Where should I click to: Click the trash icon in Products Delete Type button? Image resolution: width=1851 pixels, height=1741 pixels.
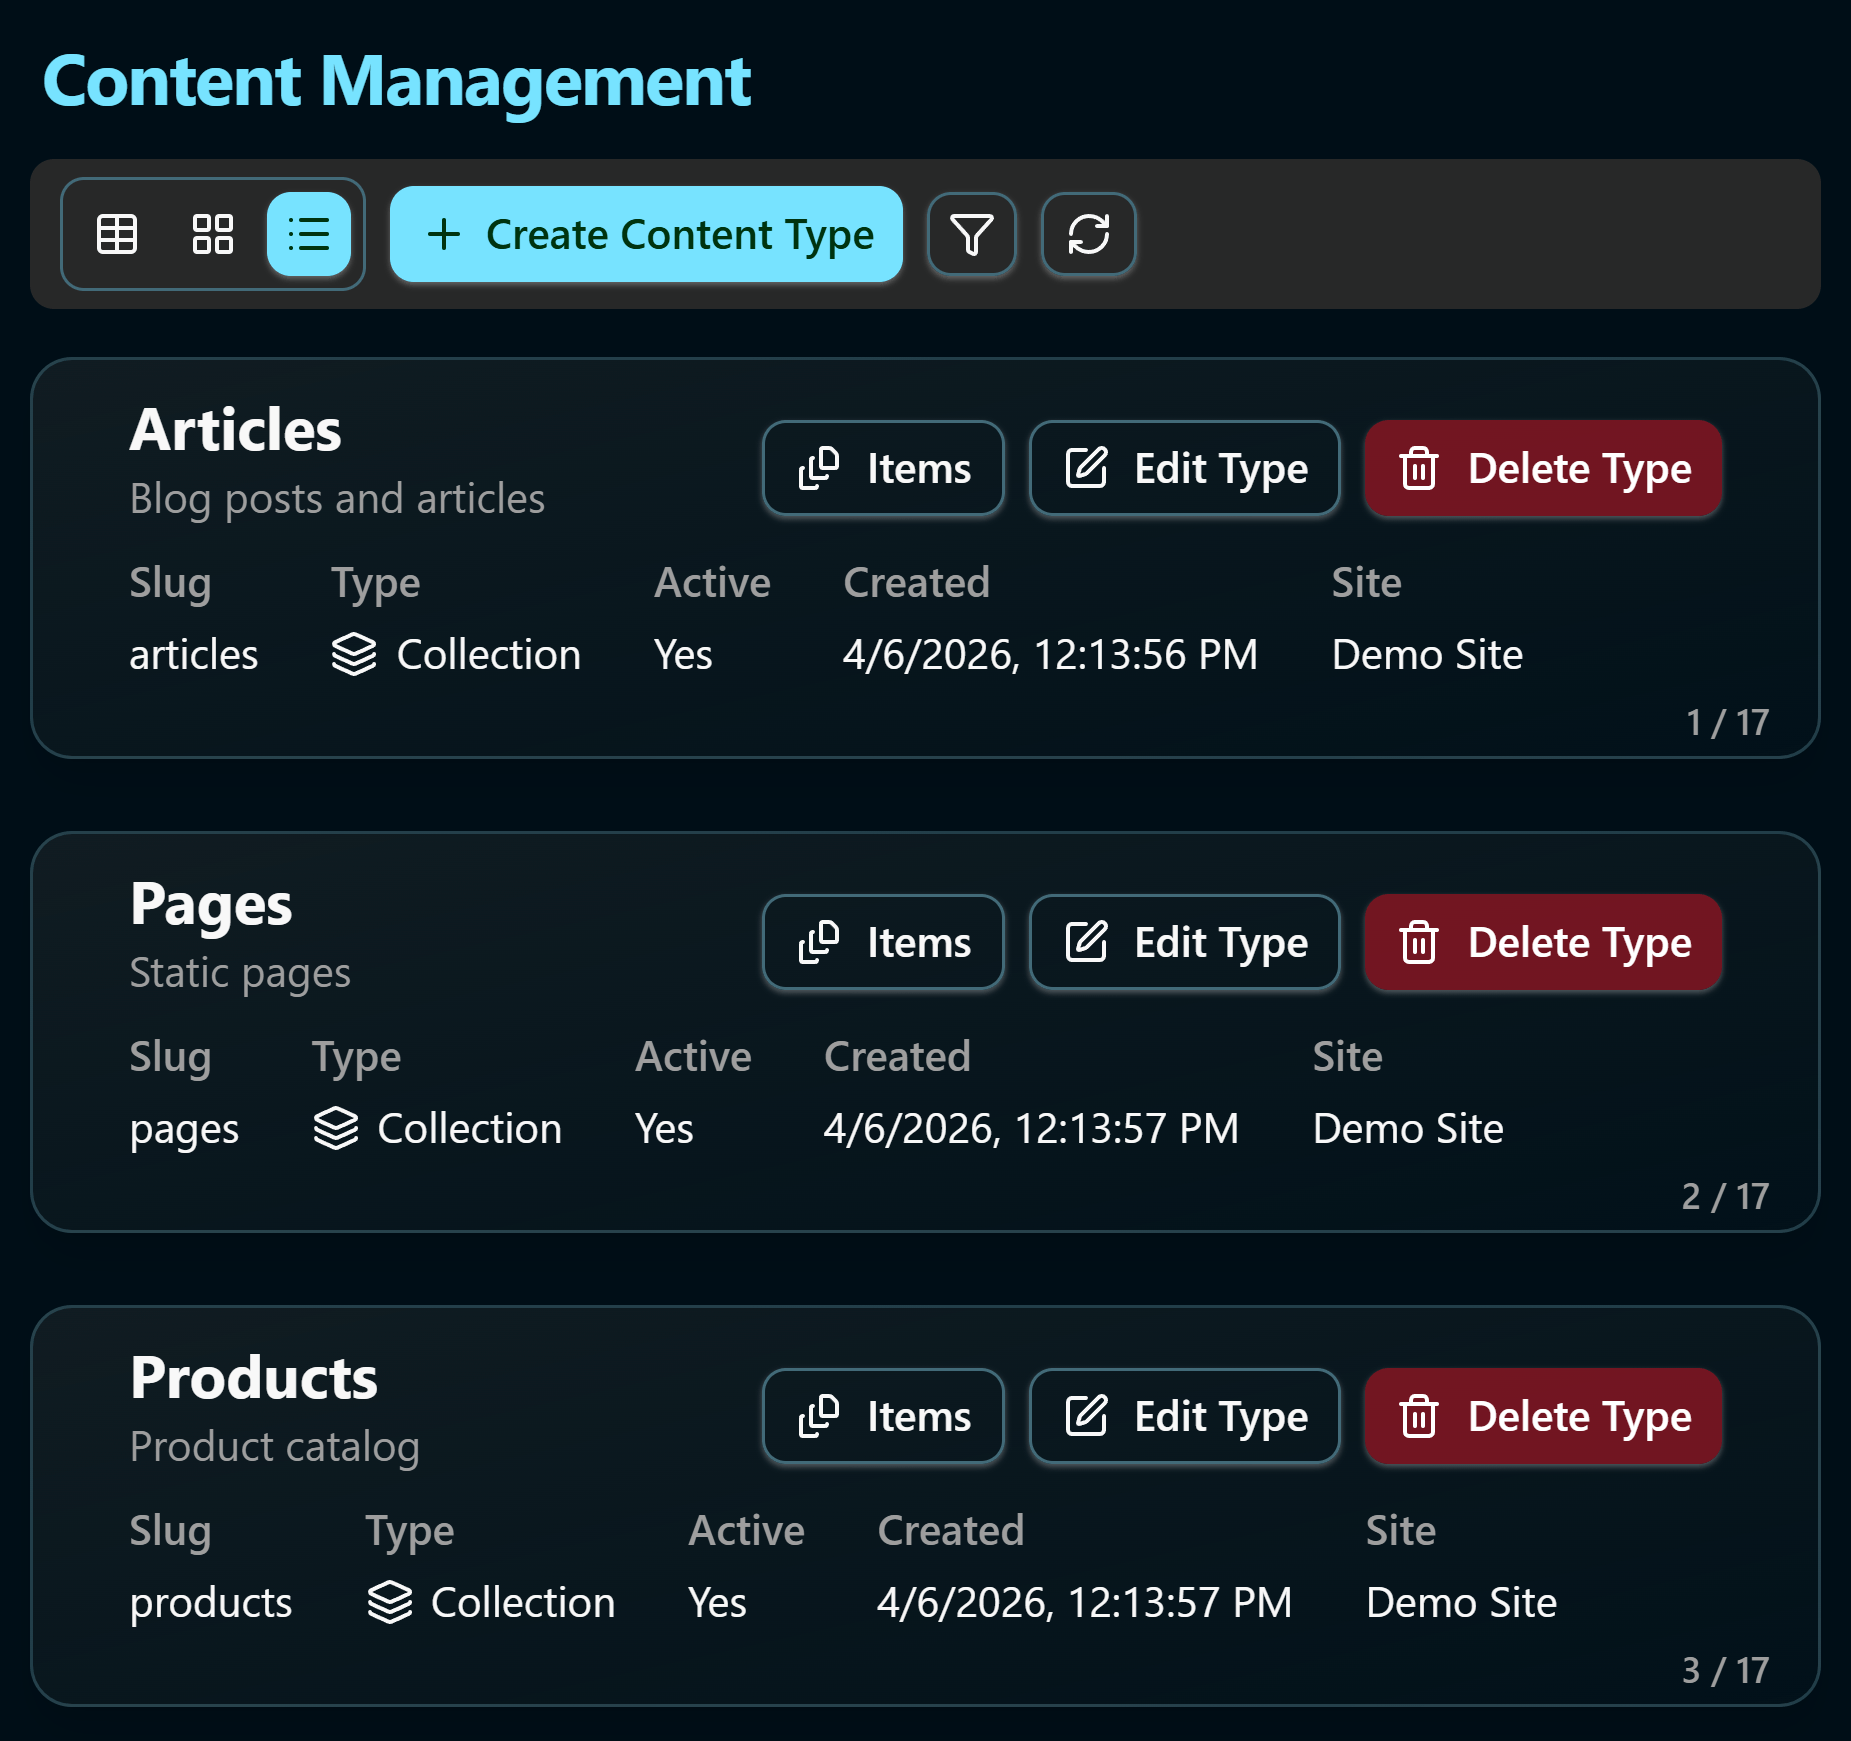pos(1419,1416)
